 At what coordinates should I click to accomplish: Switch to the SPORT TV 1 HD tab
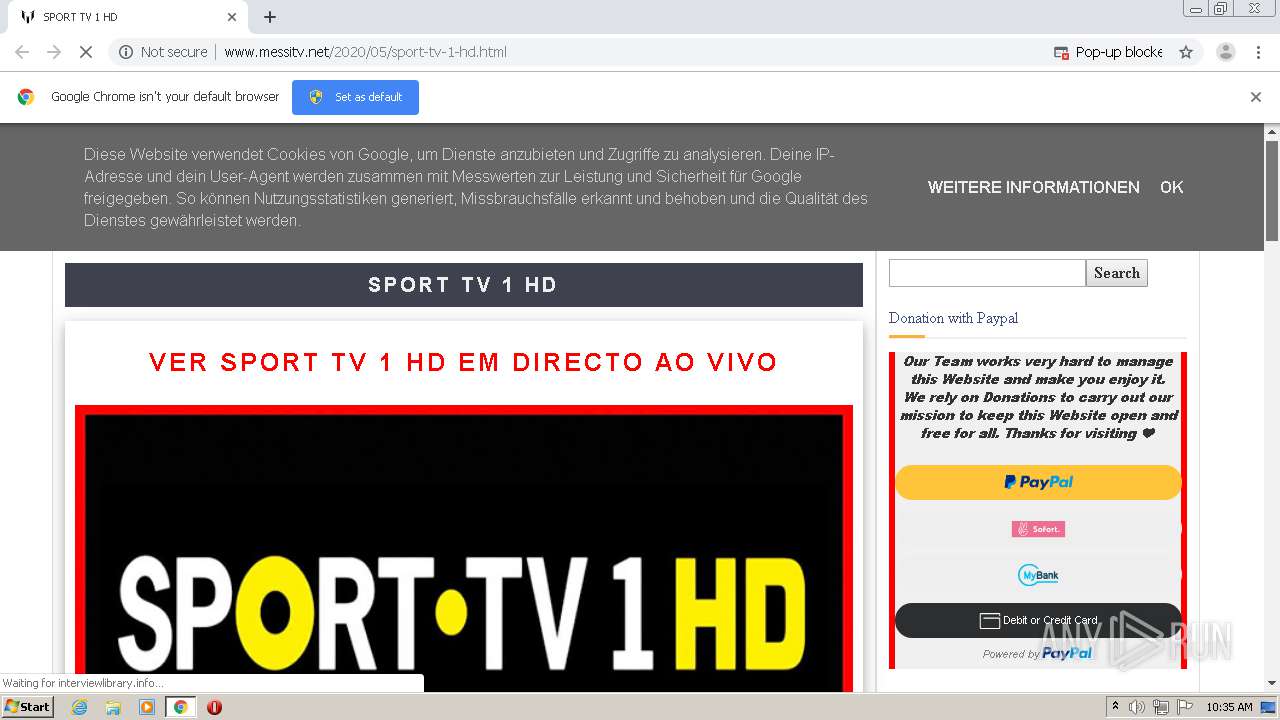[x=125, y=17]
